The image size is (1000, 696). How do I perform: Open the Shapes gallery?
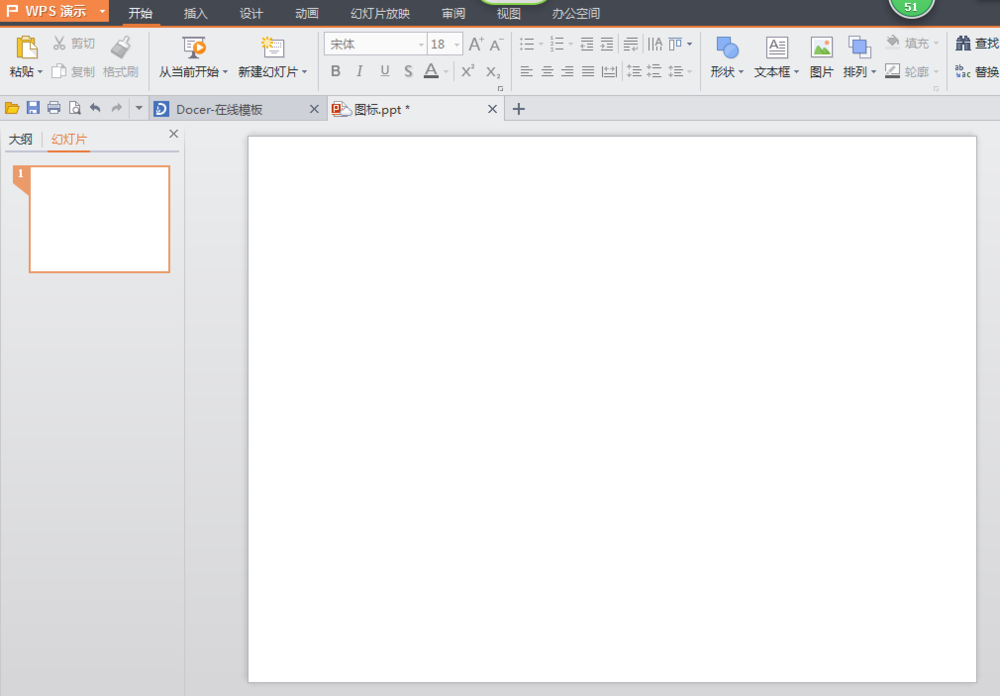727,56
